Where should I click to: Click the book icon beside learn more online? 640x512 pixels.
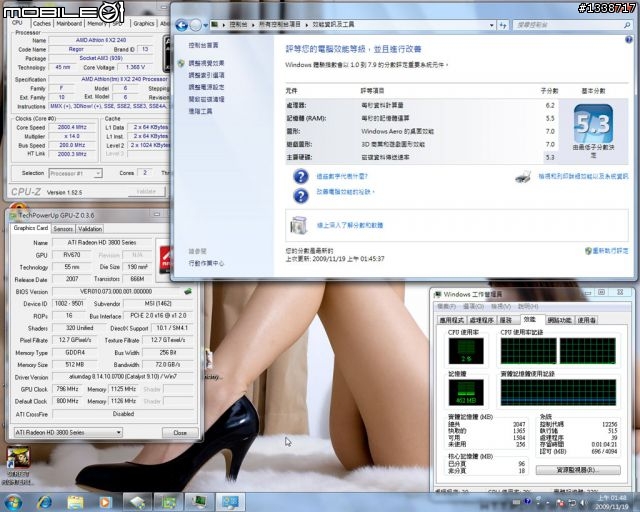299,225
